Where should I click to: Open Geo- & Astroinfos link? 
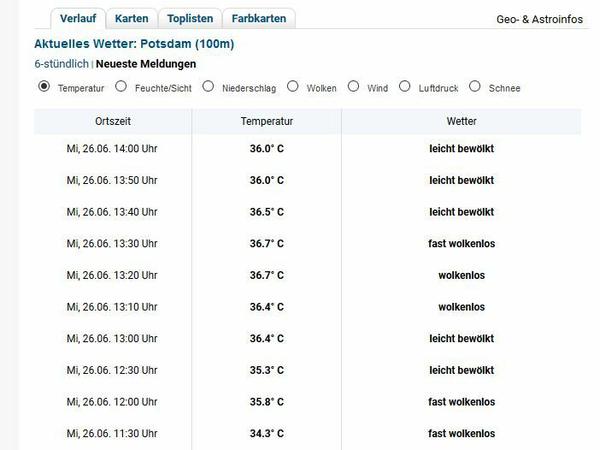coord(540,19)
